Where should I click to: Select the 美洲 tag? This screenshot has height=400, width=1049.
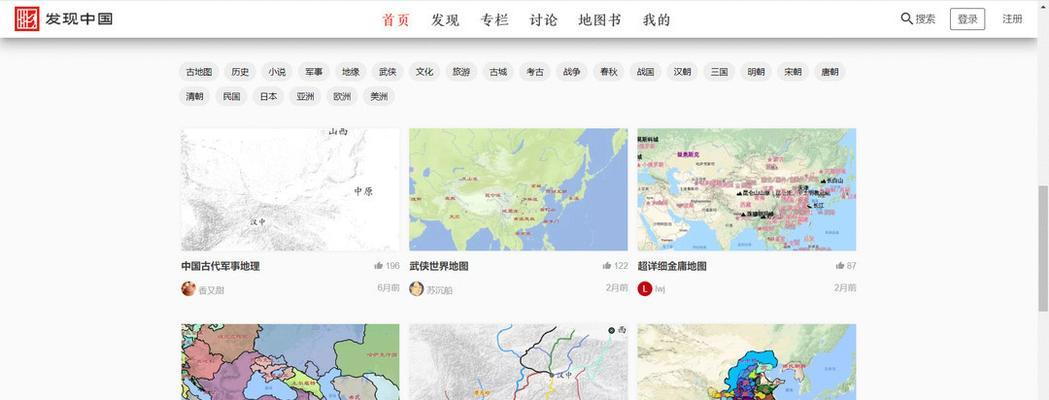point(379,96)
